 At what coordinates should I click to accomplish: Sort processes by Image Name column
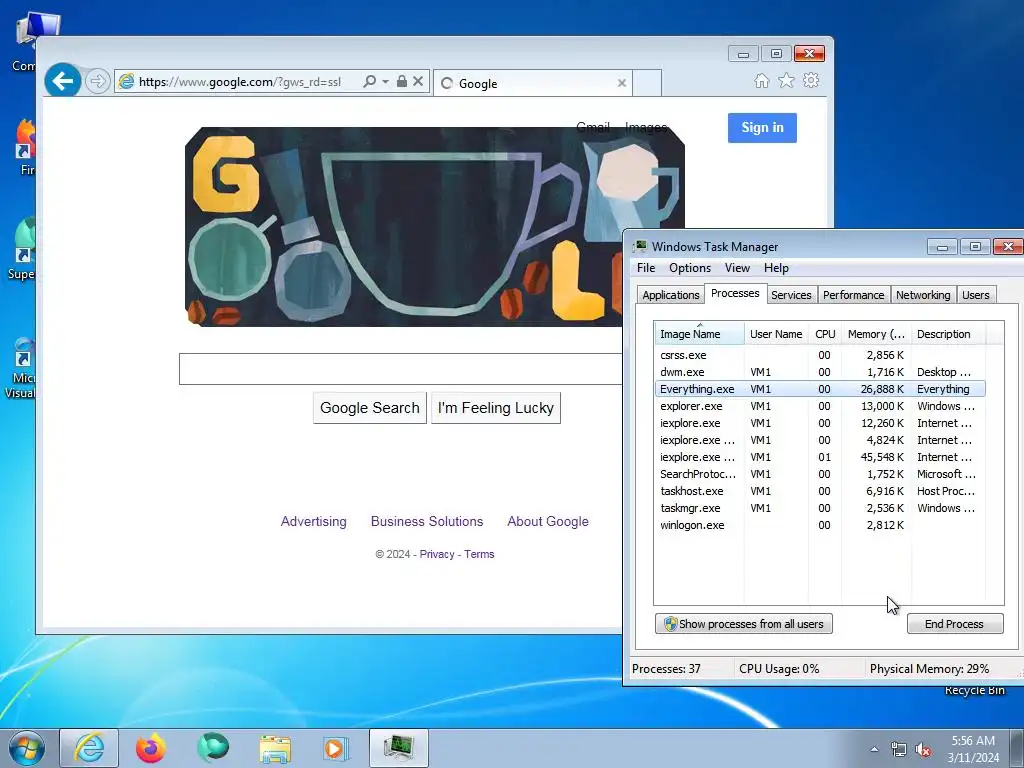(699, 334)
